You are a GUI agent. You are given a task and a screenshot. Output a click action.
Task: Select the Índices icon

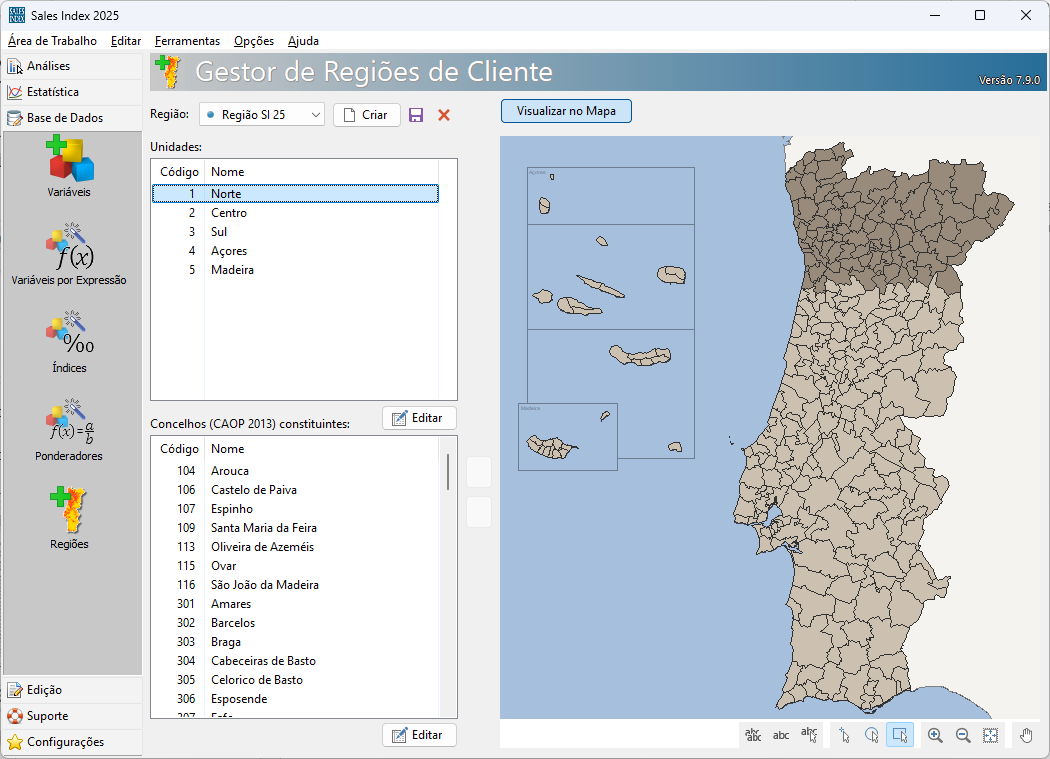[69, 342]
